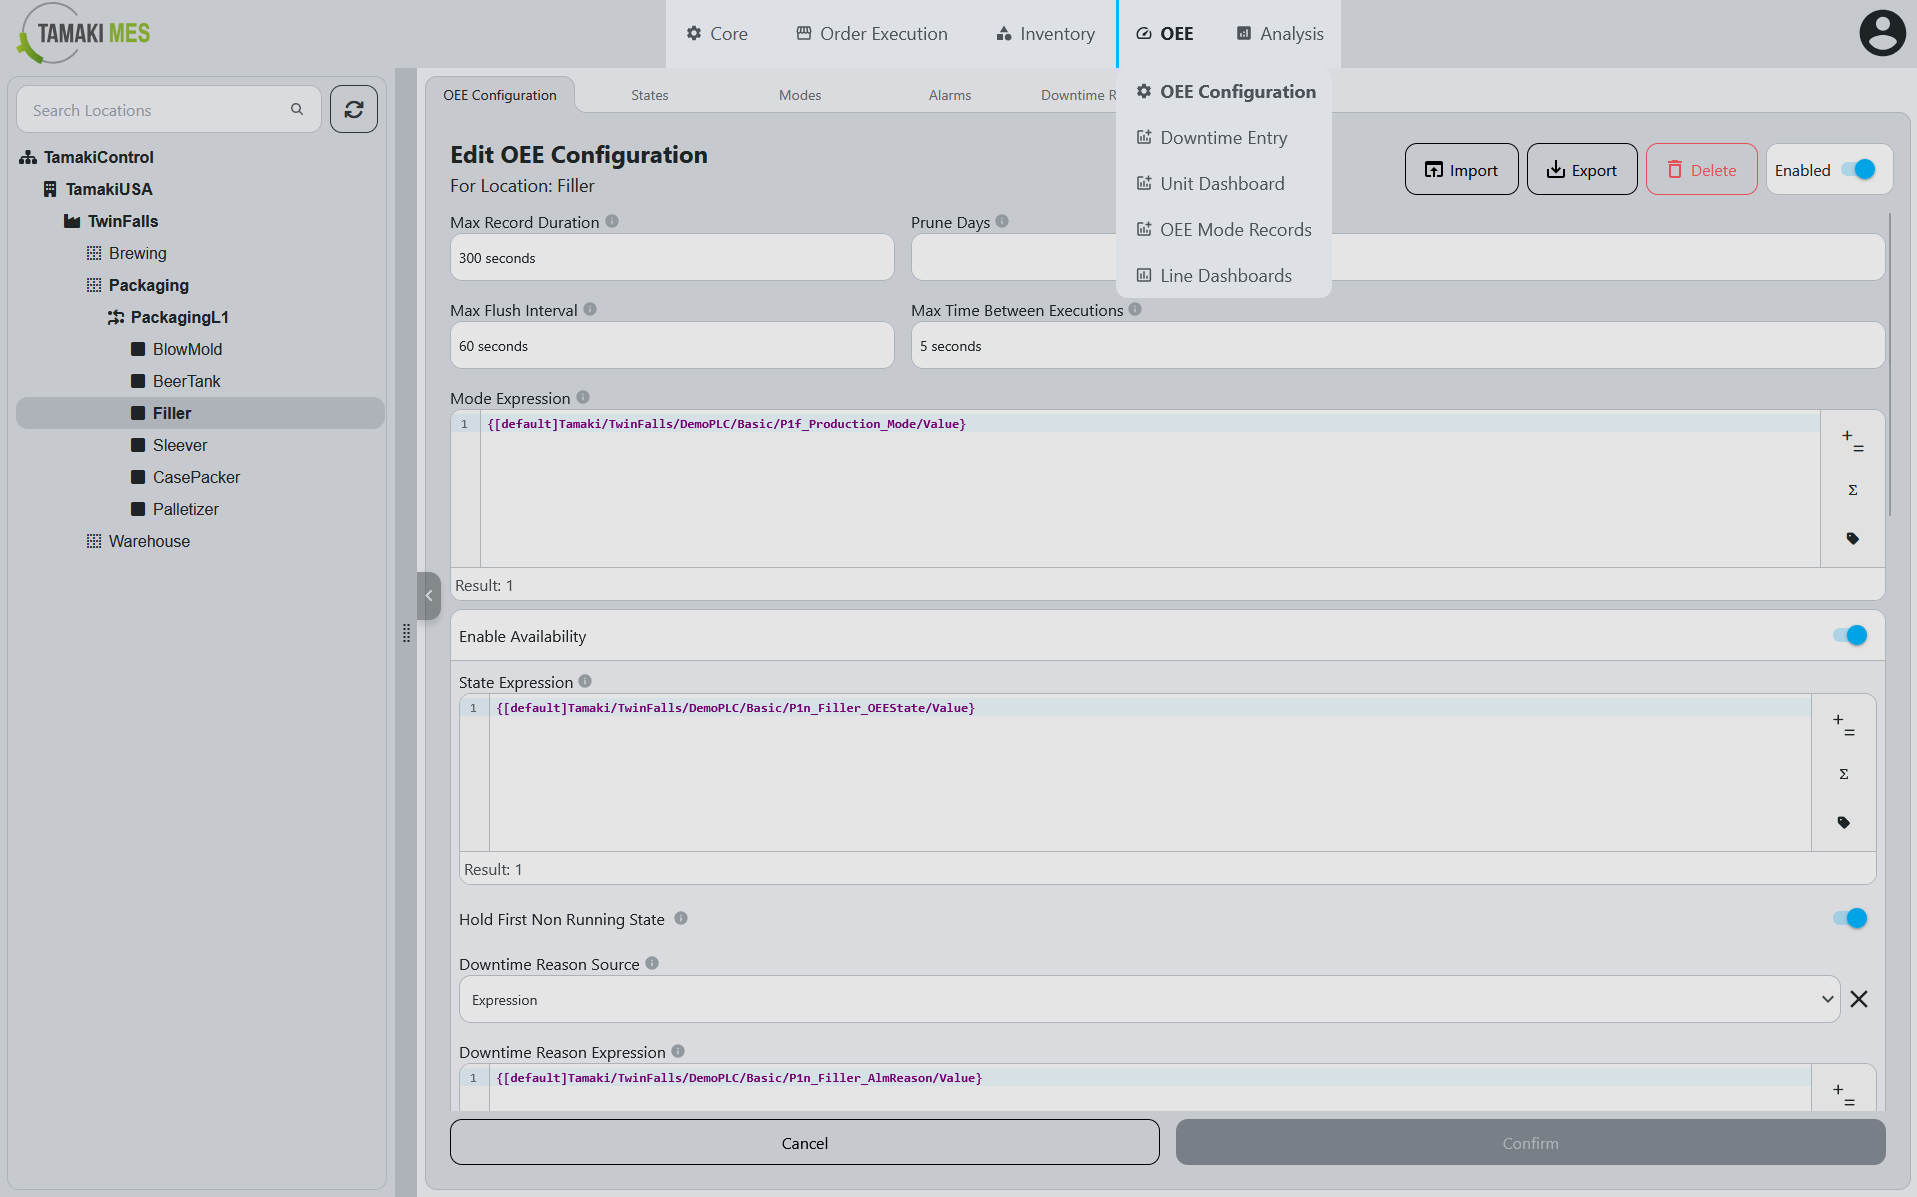
Task: Click info icon beside Prune Days
Action: point(1002,221)
